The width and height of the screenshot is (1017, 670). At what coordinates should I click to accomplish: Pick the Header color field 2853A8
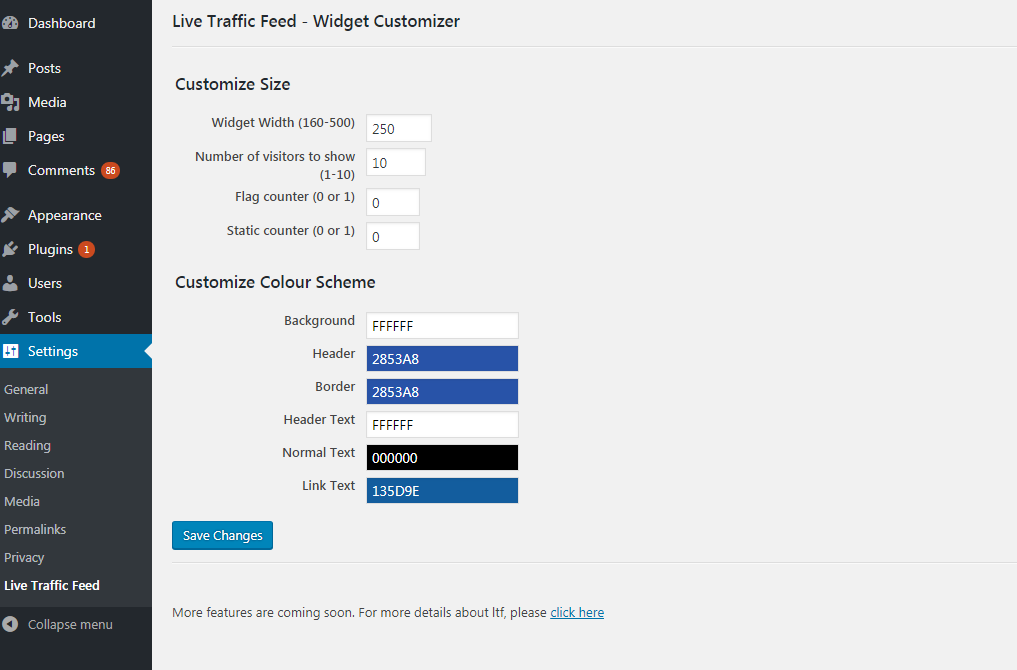point(442,359)
